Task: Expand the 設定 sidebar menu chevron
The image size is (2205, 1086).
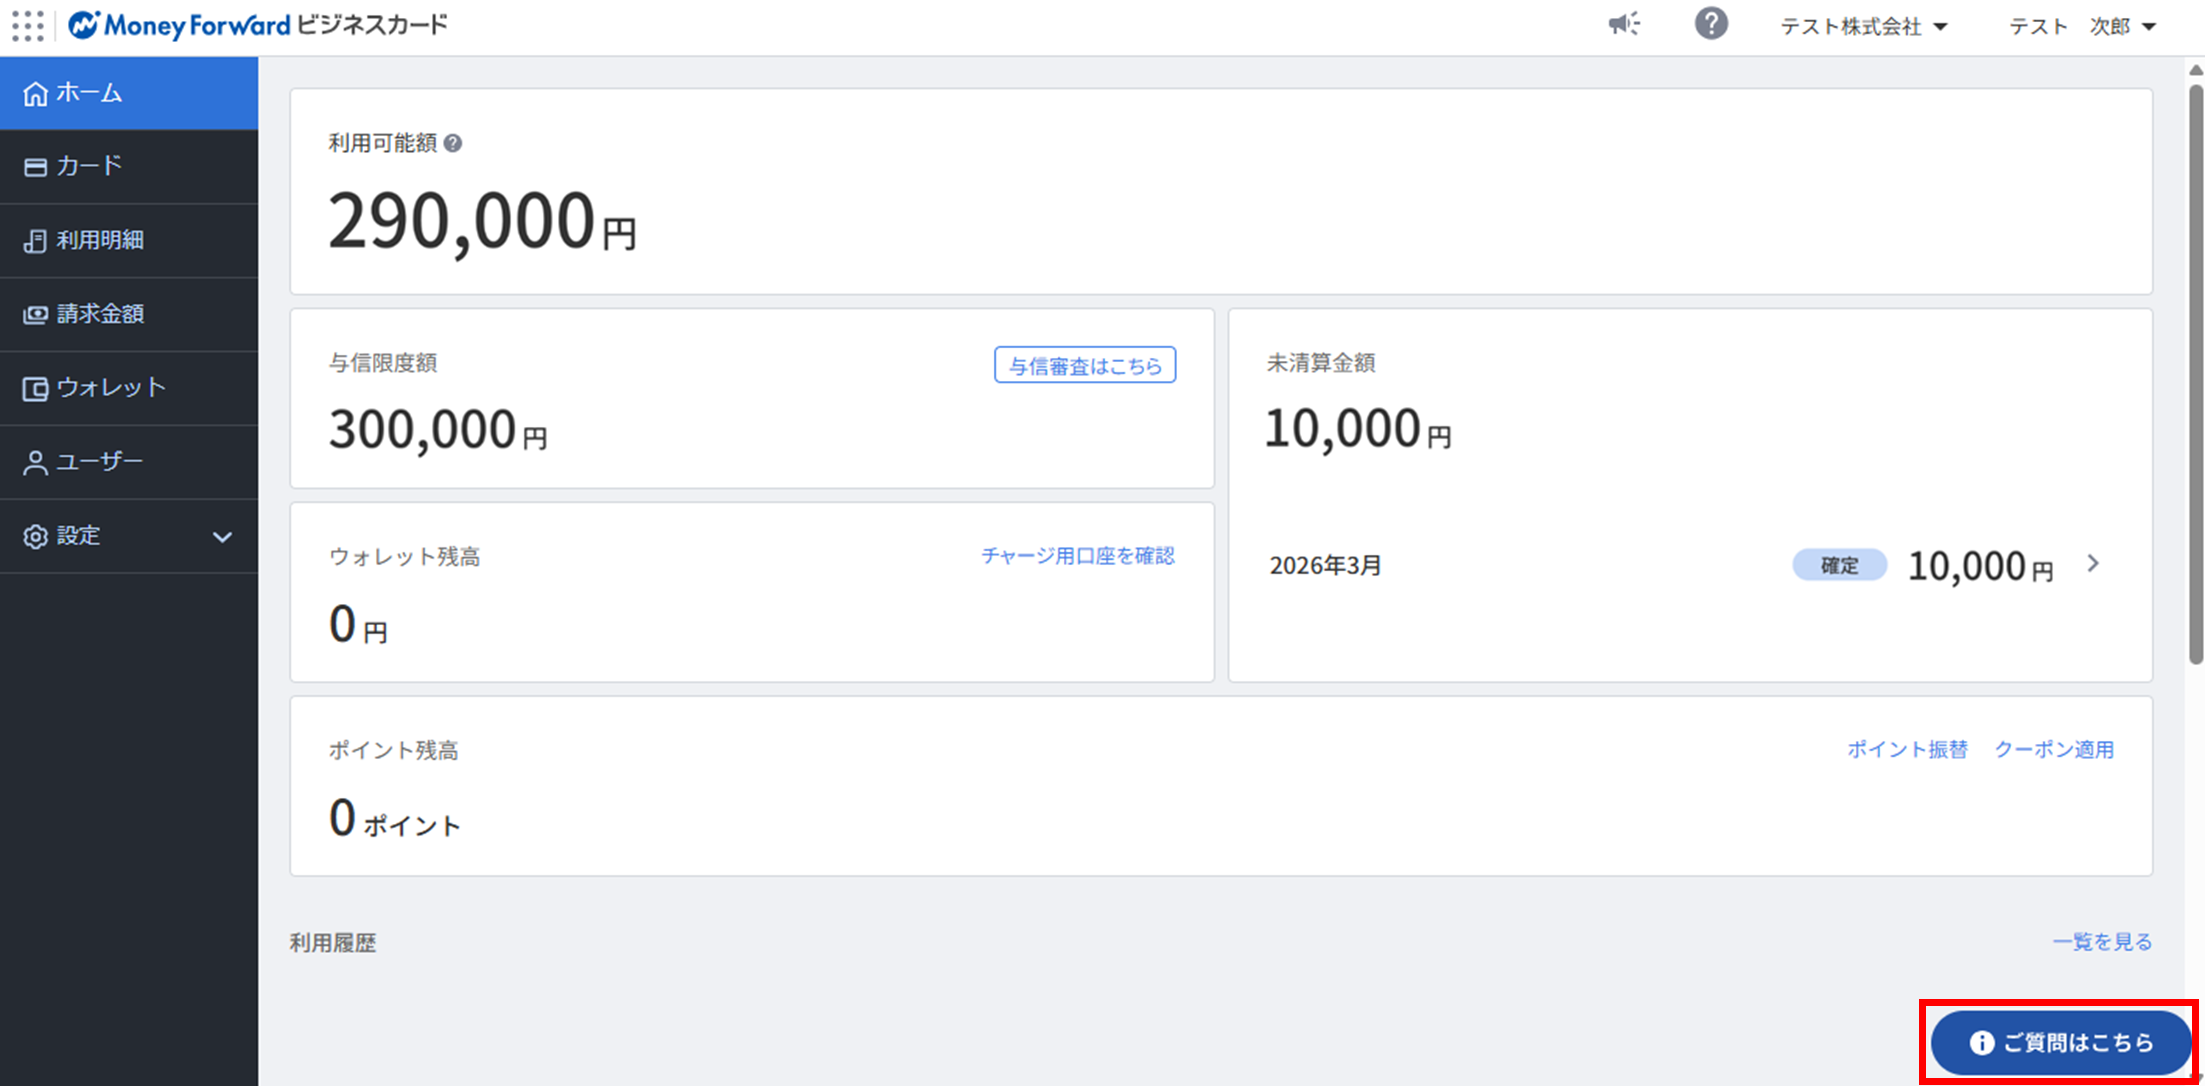Action: tap(222, 537)
